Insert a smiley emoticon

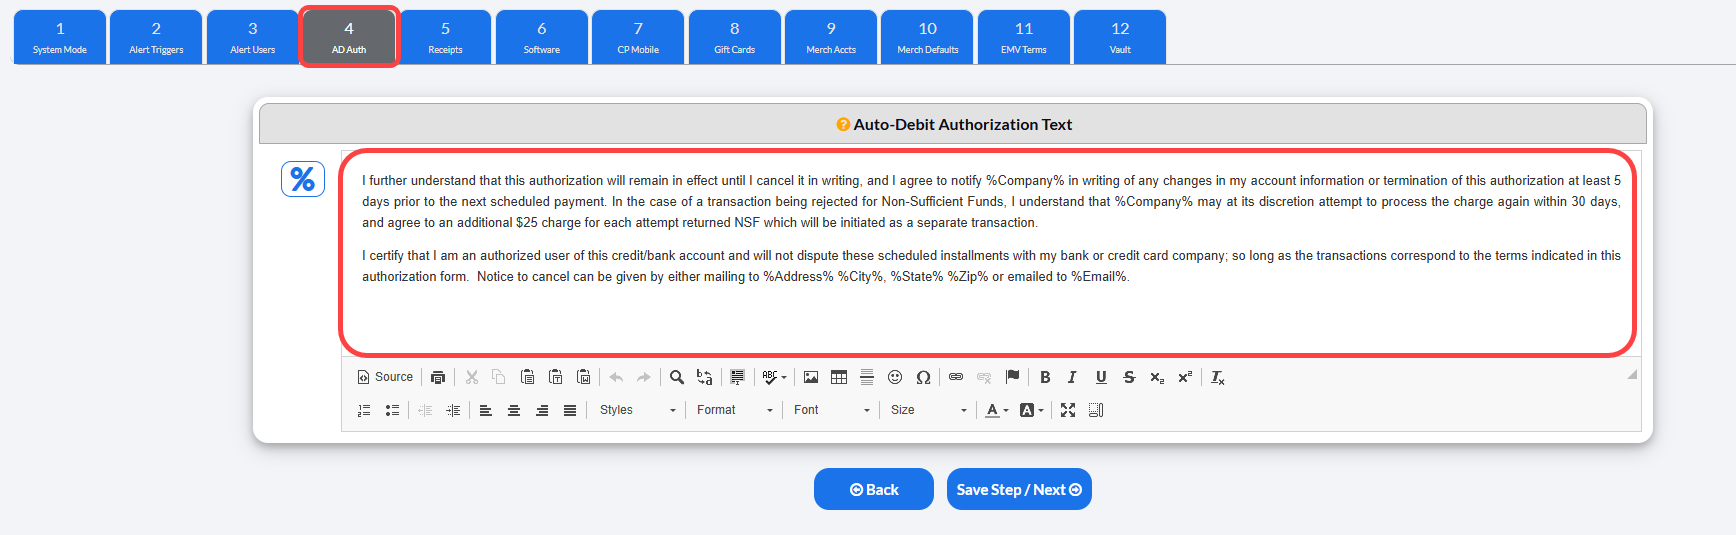895,377
